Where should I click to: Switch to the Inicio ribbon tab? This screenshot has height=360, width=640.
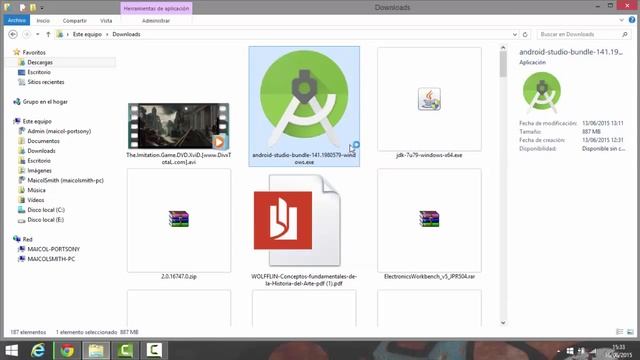(x=43, y=20)
